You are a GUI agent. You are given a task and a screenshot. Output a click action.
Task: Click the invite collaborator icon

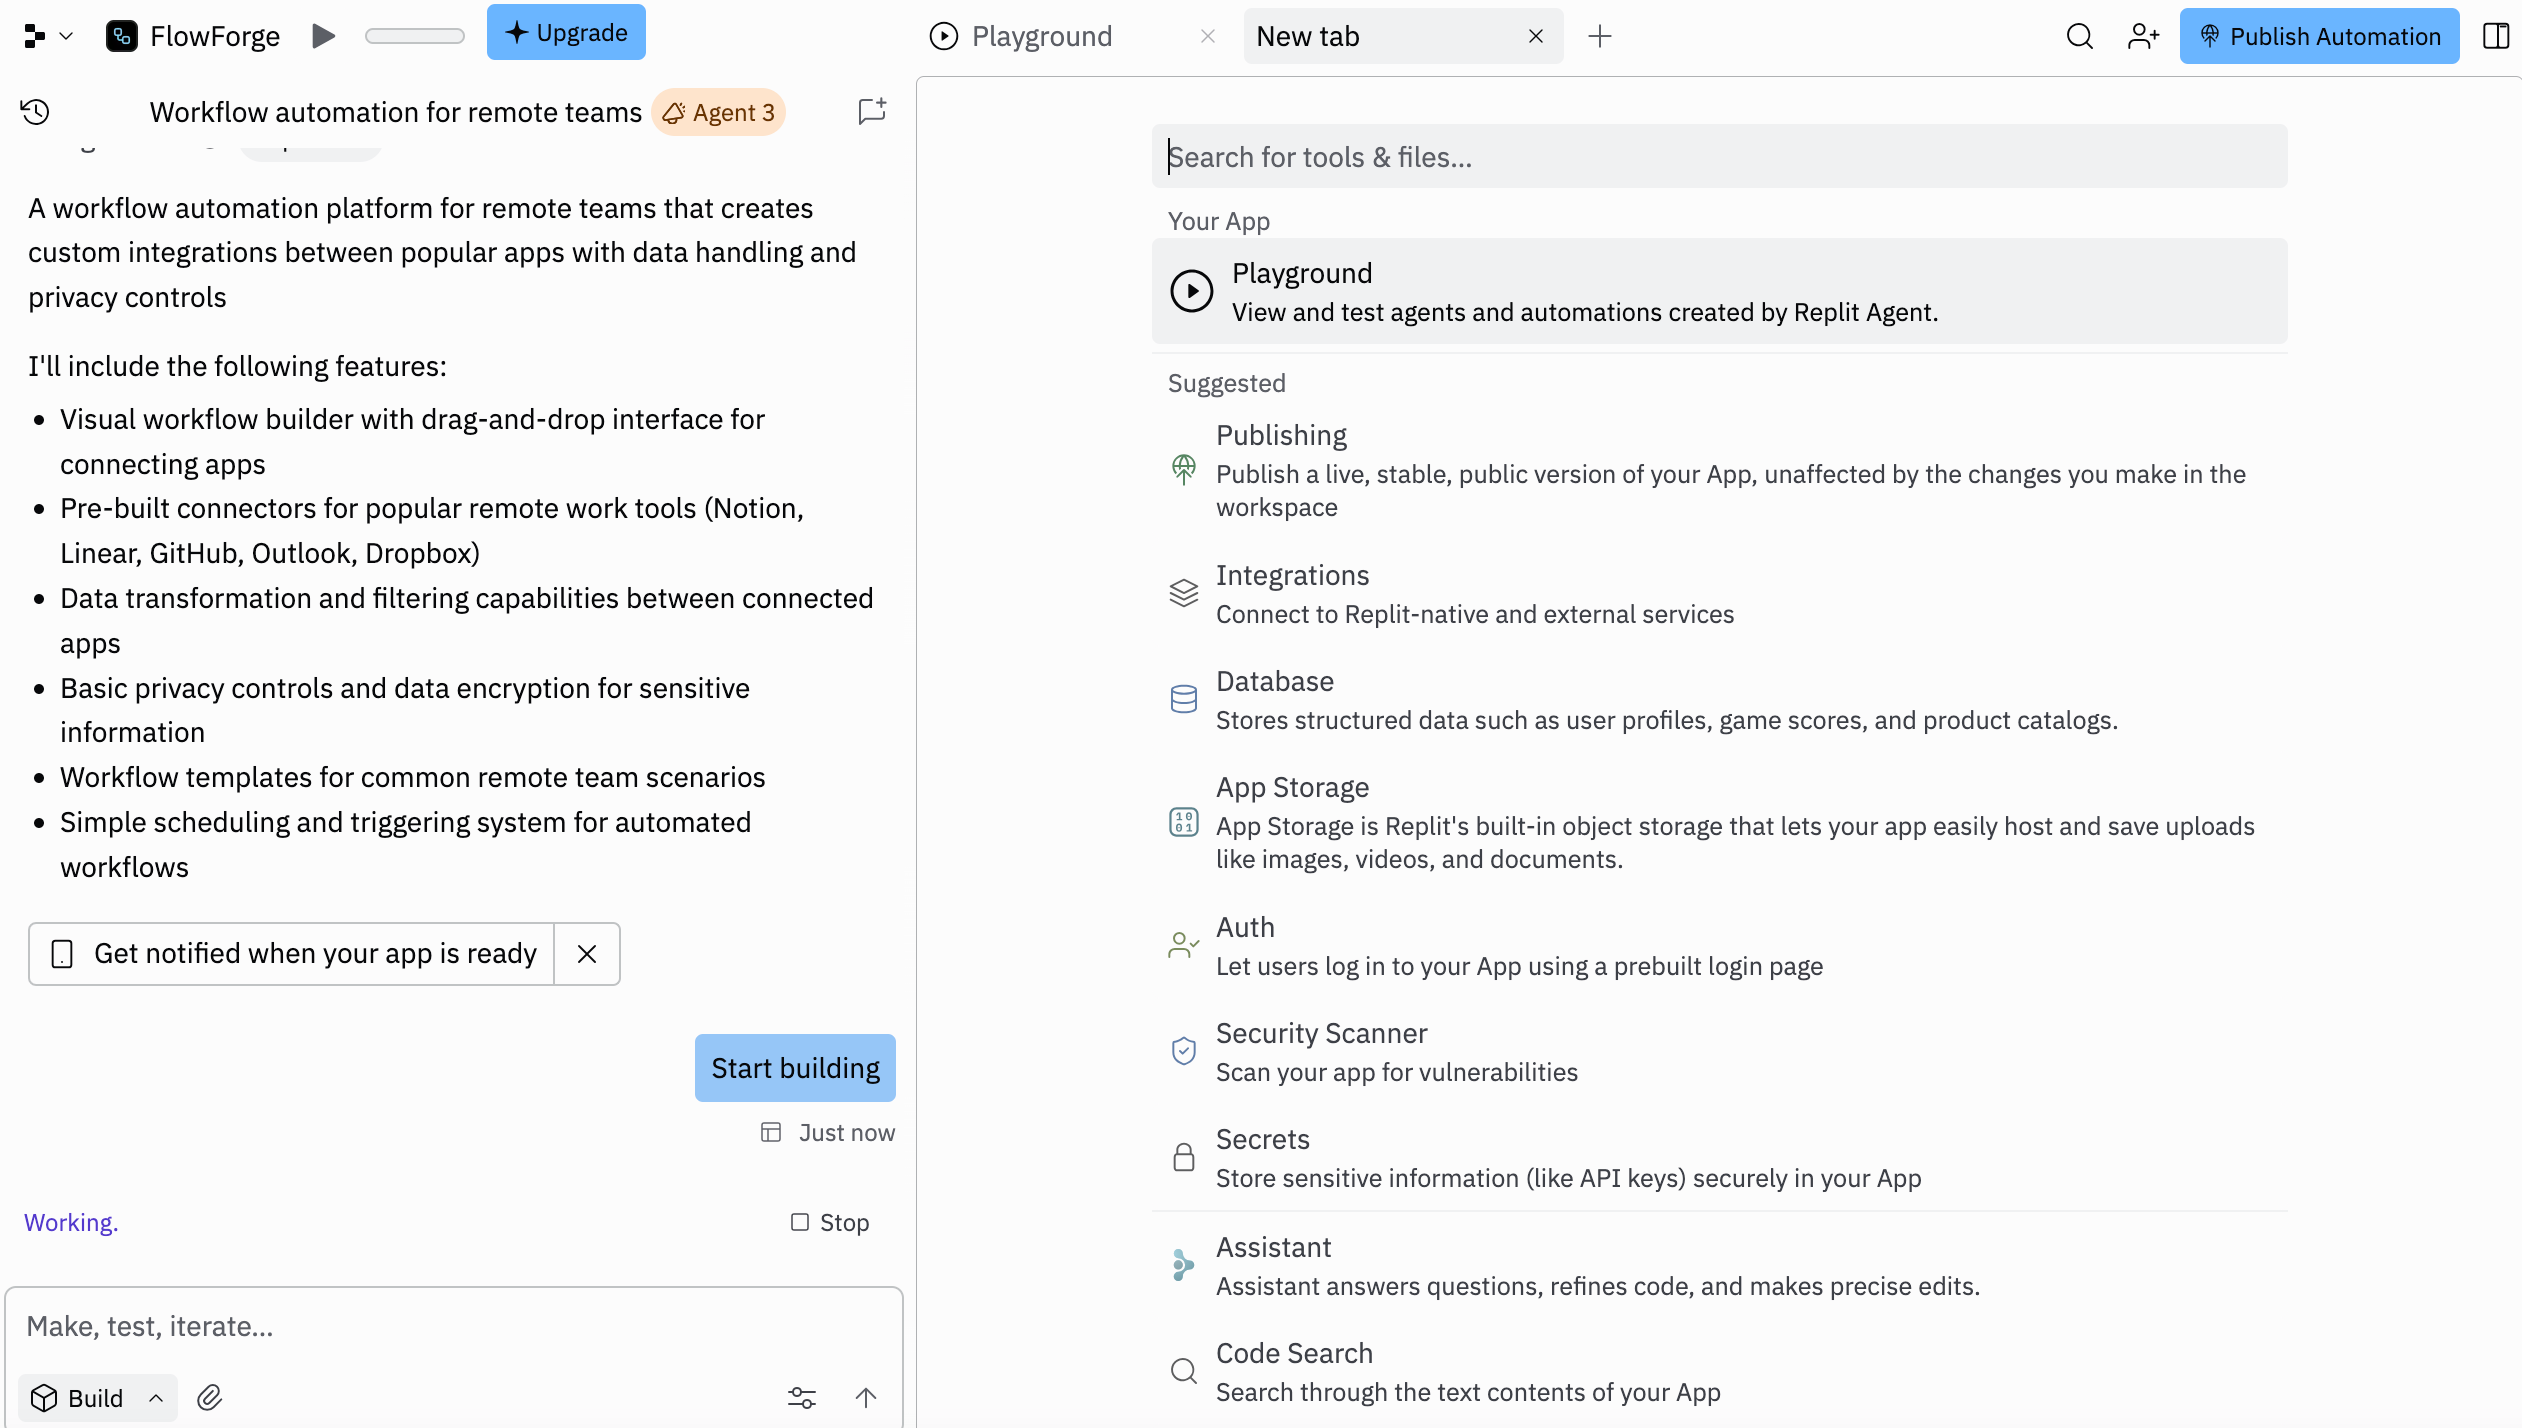[2142, 36]
